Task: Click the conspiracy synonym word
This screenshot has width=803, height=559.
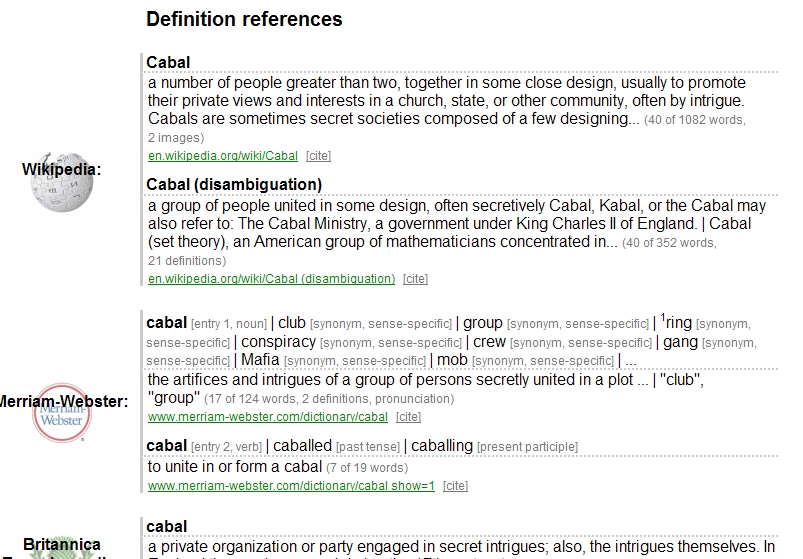Action: click(x=278, y=342)
